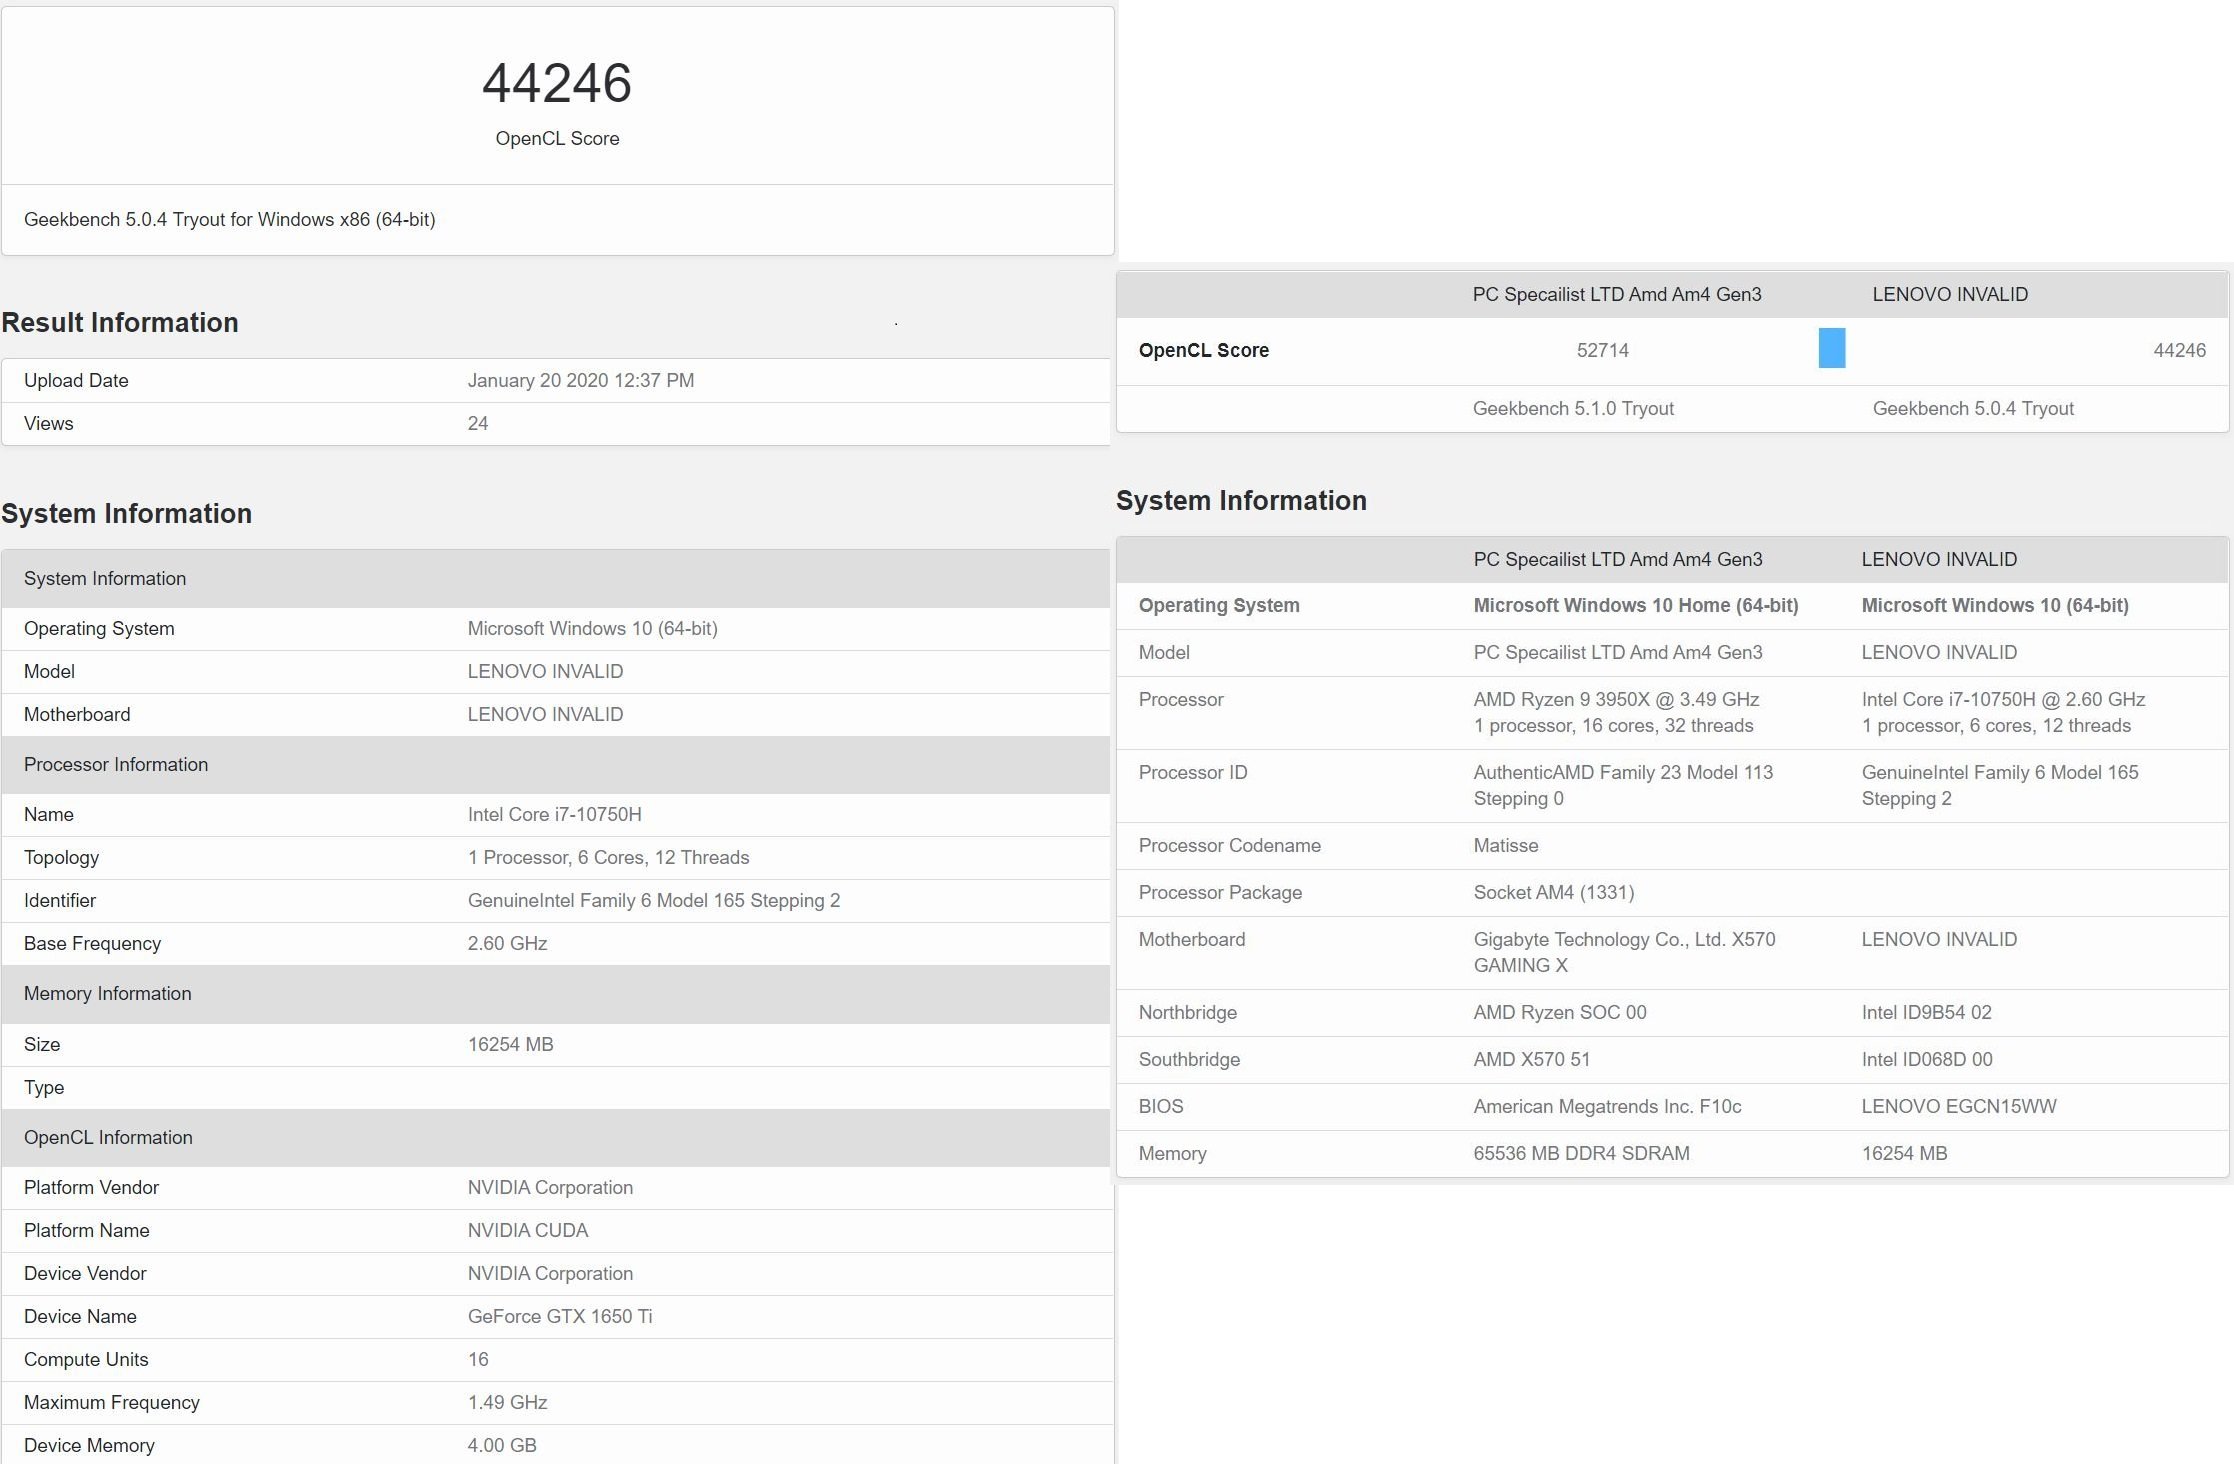Select the codename value Matisse

click(x=1506, y=846)
